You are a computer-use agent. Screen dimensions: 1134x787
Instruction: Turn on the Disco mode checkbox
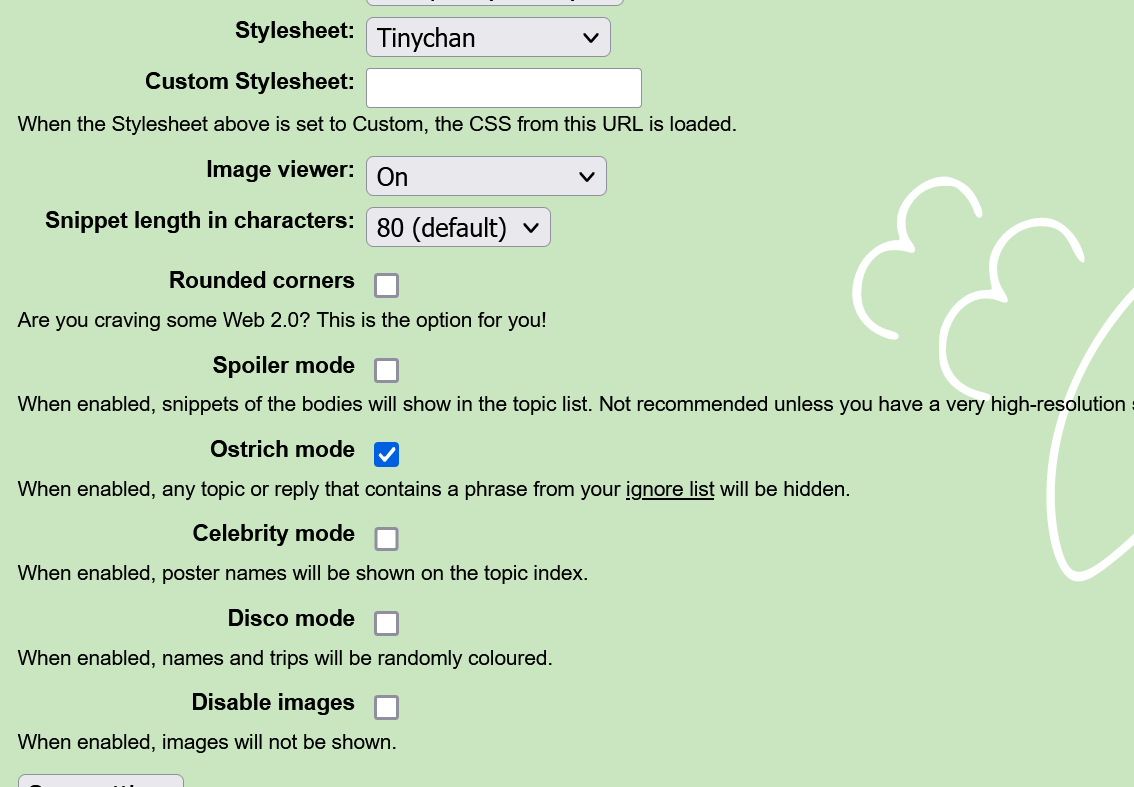386,624
